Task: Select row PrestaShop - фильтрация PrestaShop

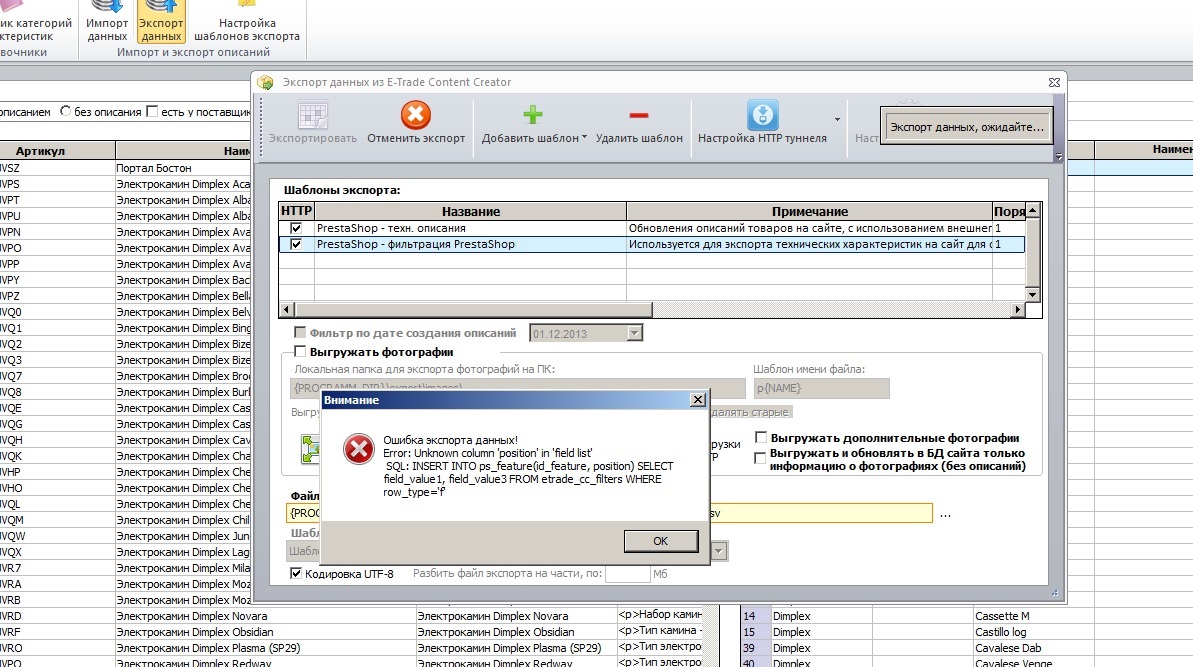Action: 651,244
